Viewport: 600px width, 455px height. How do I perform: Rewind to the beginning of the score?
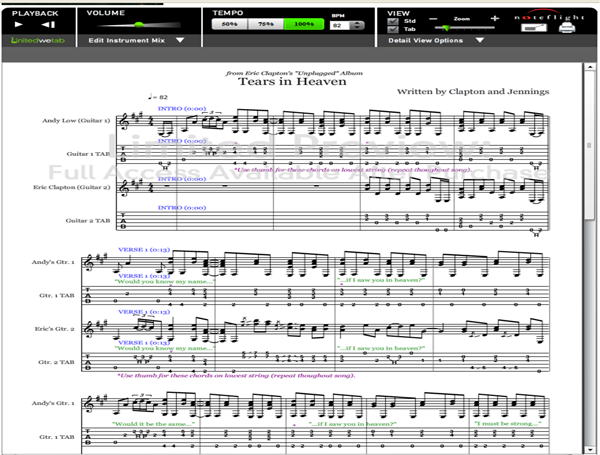coord(48,24)
